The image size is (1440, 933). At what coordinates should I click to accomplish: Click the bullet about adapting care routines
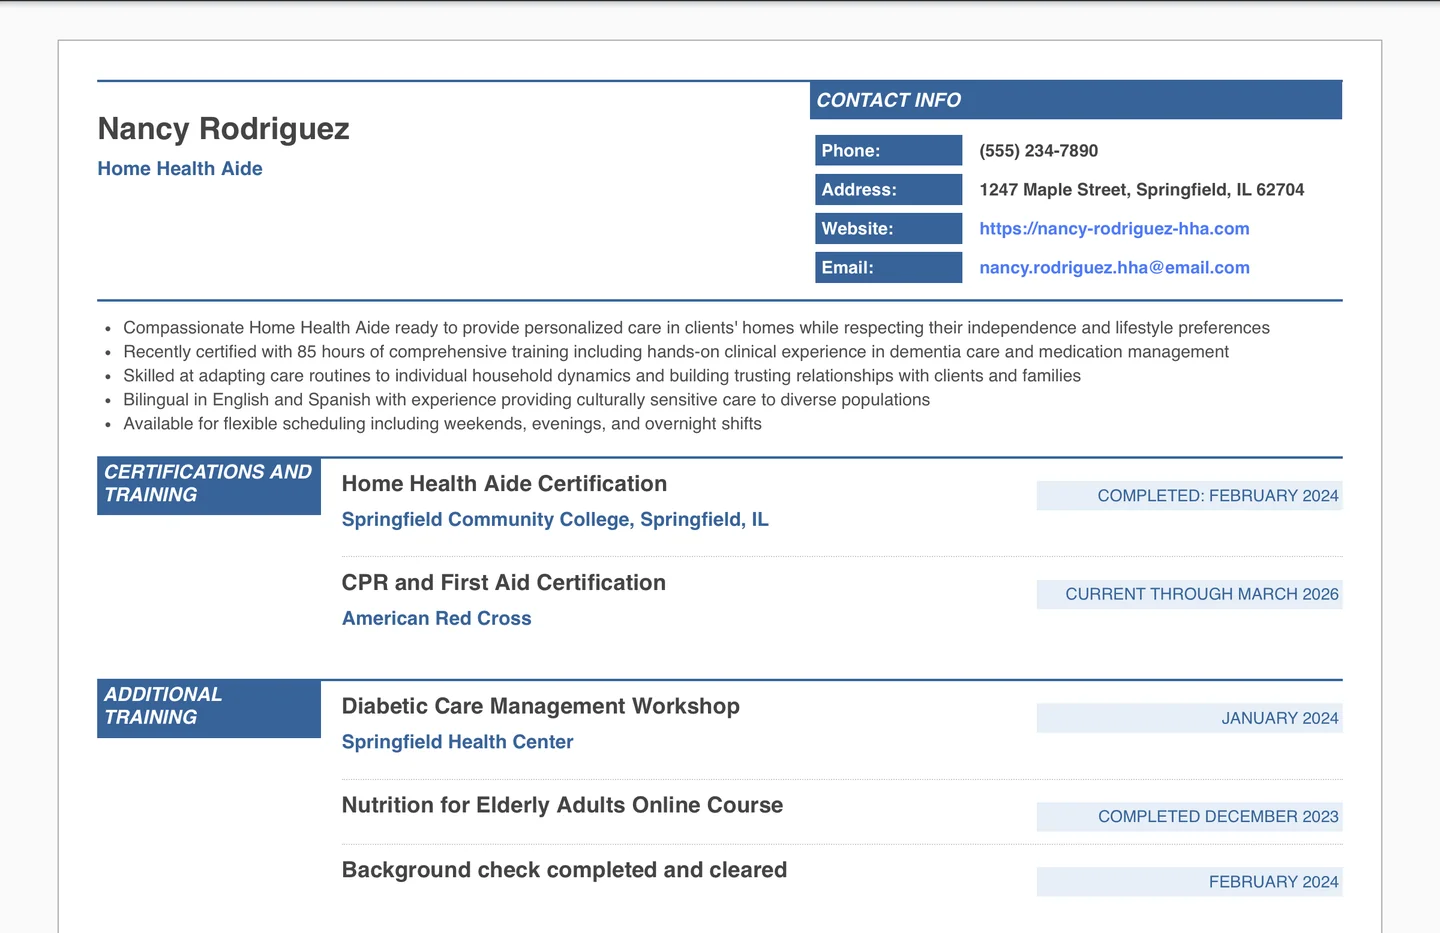(602, 376)
